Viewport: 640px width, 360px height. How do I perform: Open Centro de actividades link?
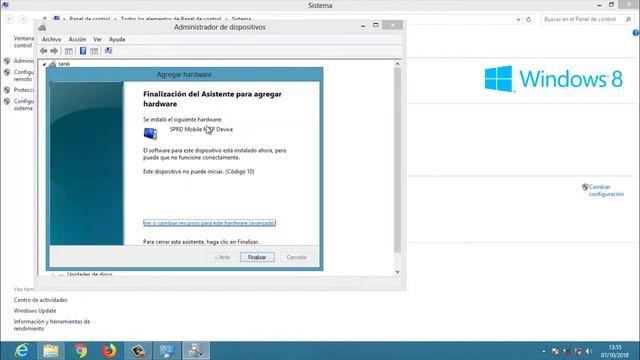tap(40, 300)
